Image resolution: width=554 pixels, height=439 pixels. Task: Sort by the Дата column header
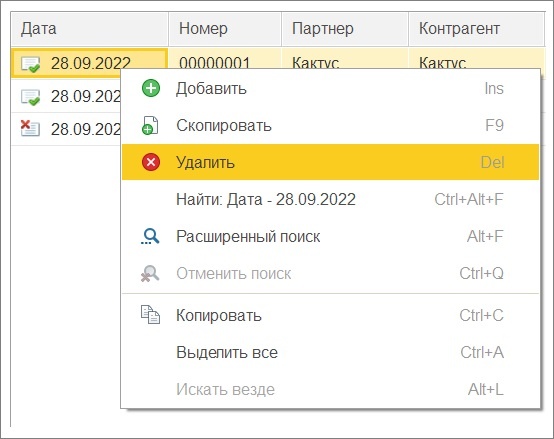pyautogui.click(x=90, y=29)
